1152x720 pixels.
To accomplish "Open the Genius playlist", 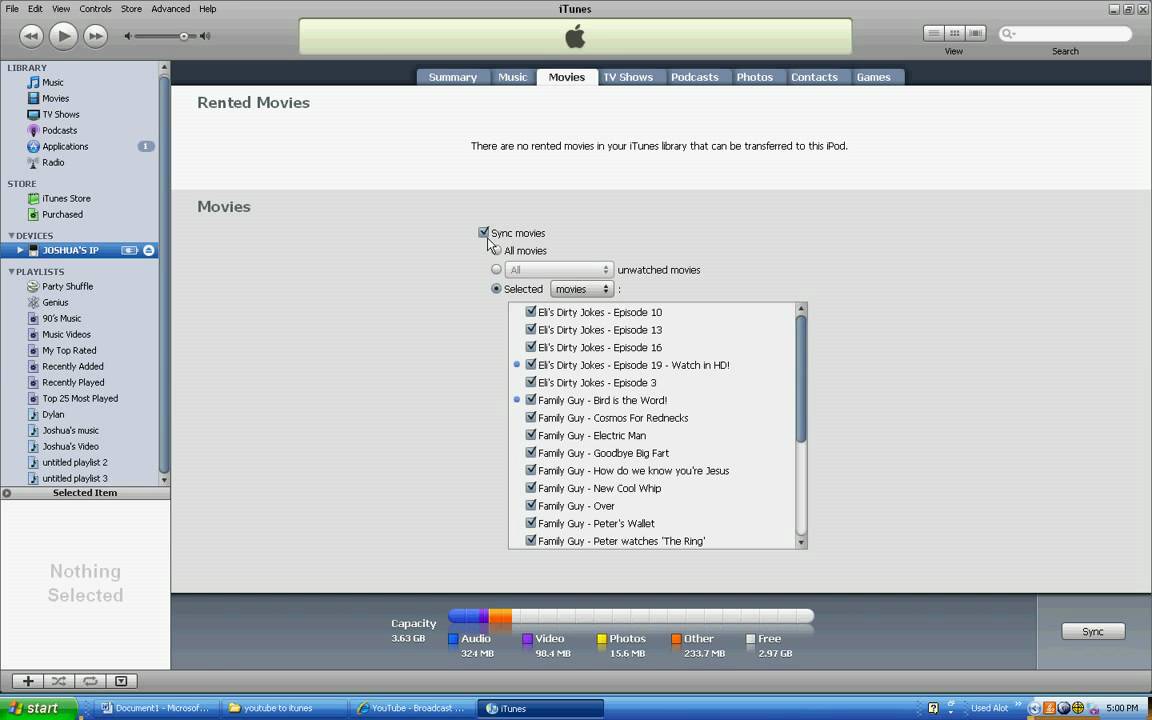I will click(54, 303).
